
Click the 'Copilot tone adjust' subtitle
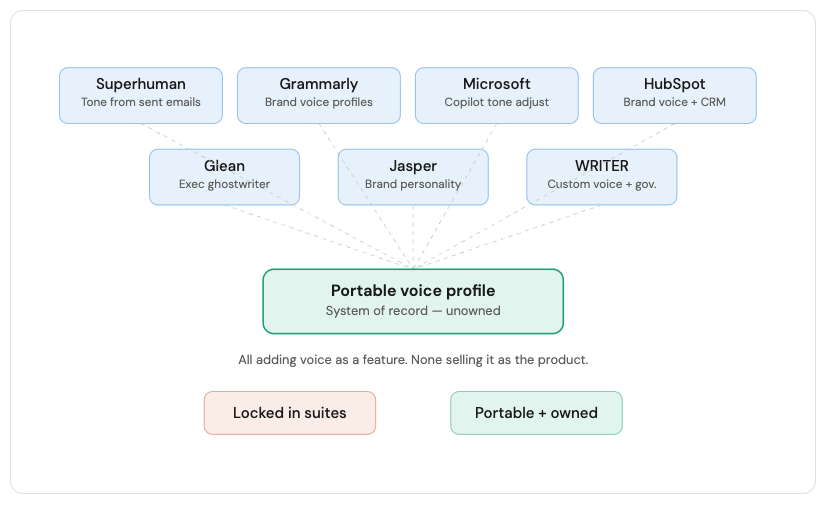click(x=497, y=102)
